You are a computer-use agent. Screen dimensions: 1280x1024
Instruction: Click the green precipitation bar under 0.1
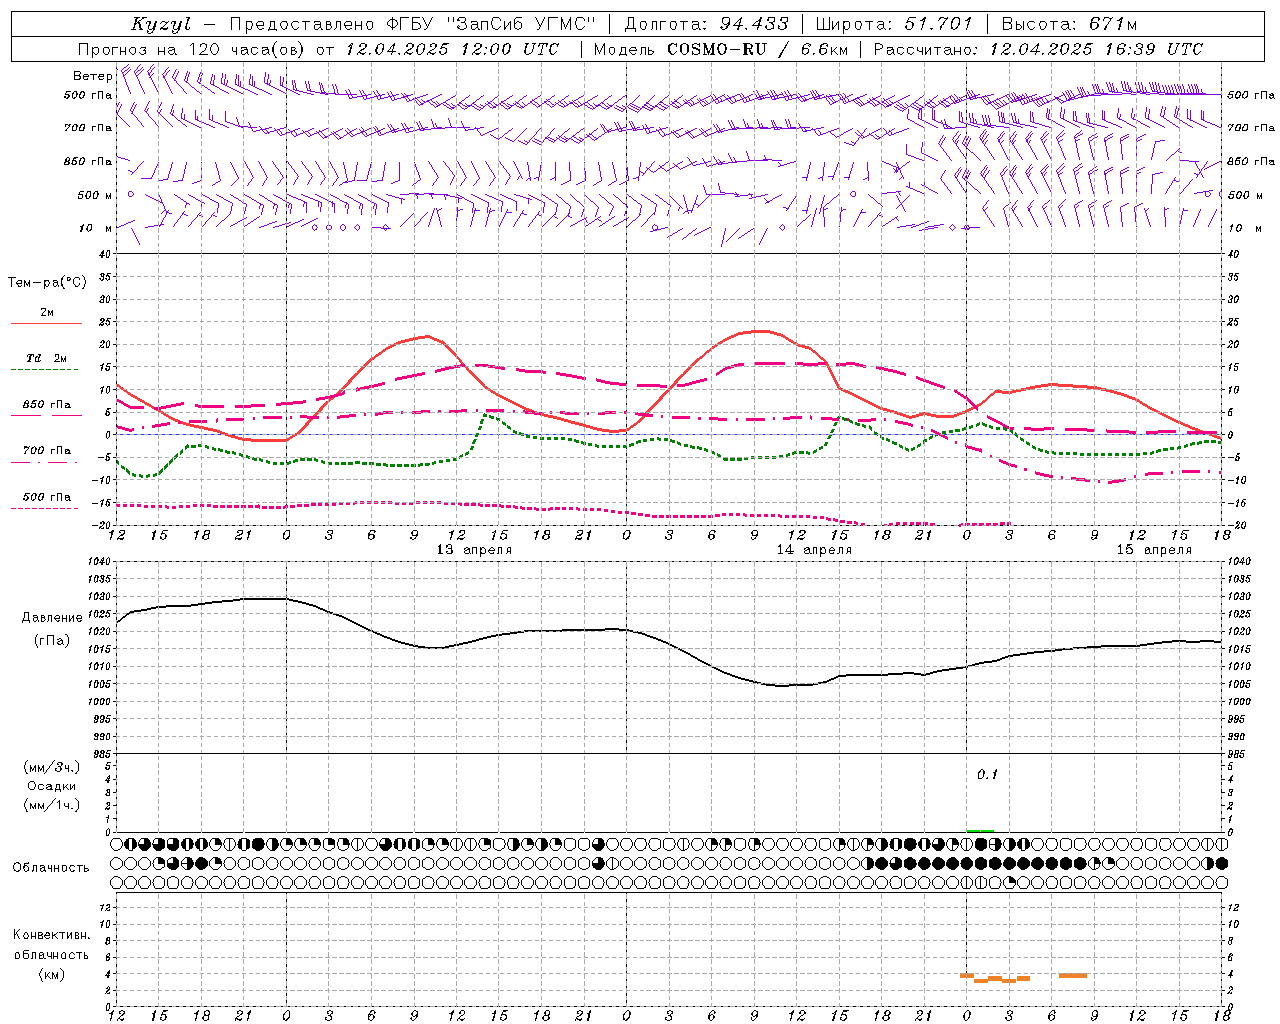980,831
